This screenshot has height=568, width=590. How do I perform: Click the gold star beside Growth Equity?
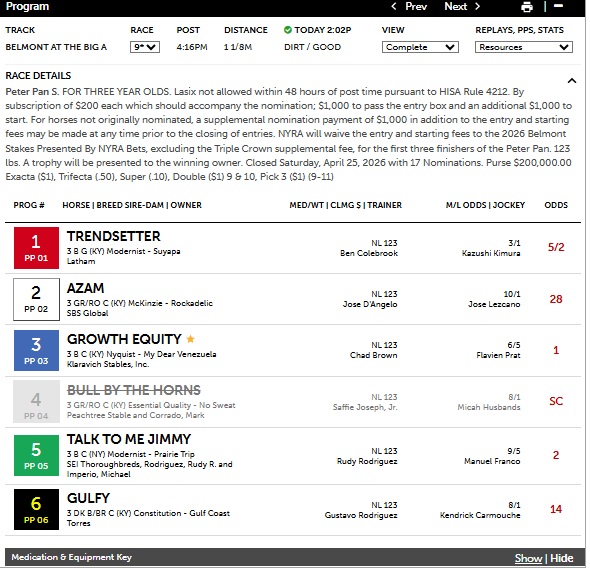190,339
